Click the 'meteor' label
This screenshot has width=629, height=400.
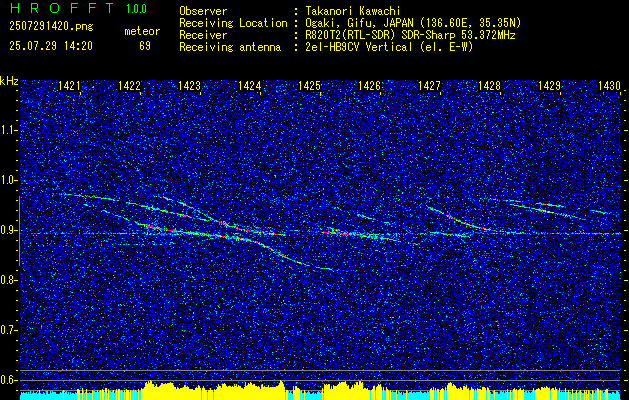pyautogui.click(x=142, y=31)
